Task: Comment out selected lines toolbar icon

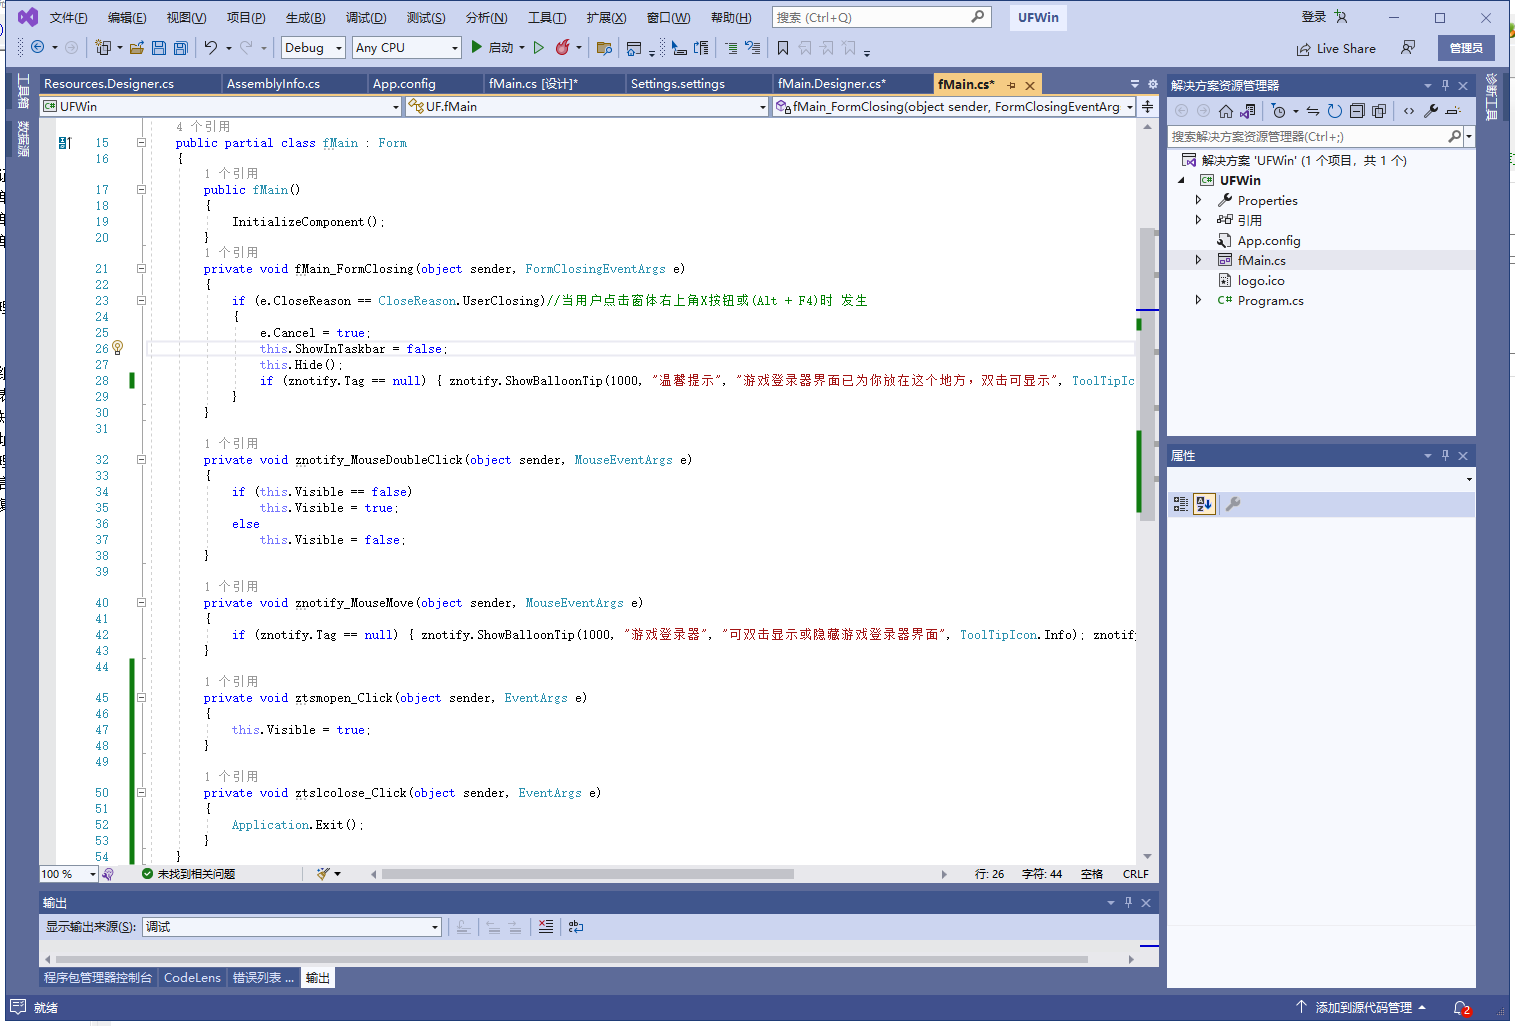Action: pos(731,47)
